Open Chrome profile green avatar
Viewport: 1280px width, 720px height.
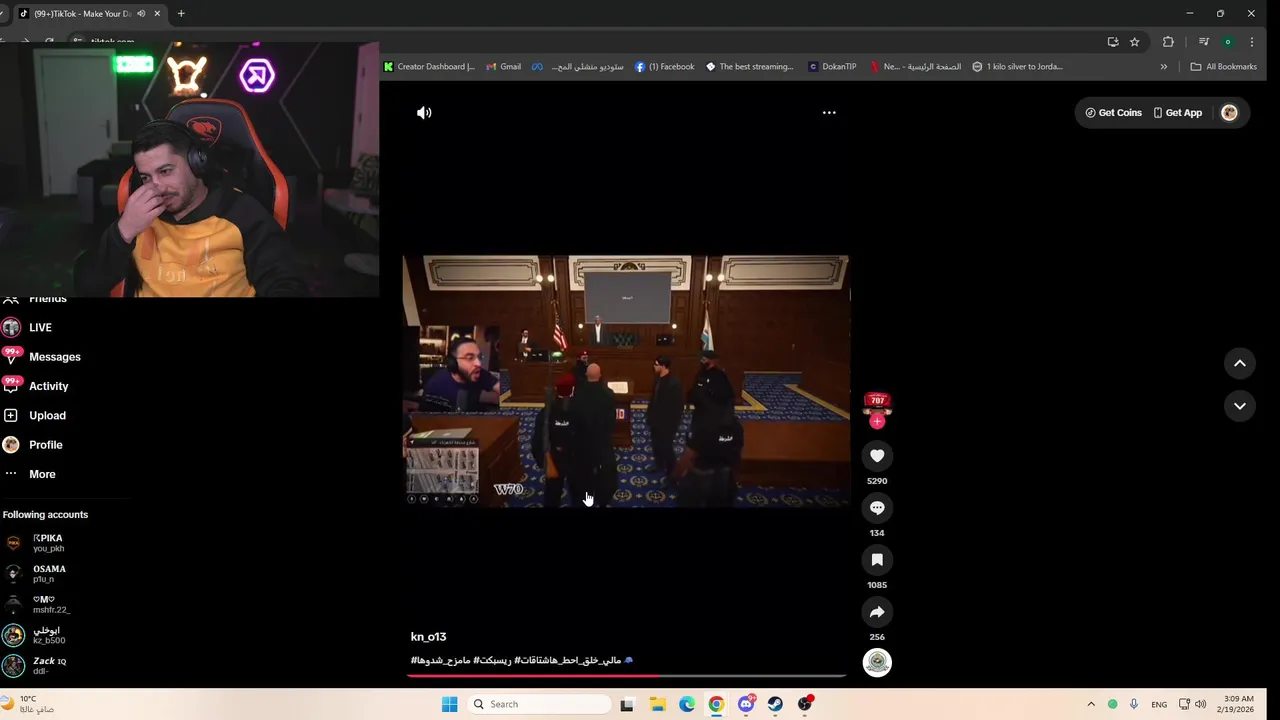pyautogui.click(x=1227, y=42)
